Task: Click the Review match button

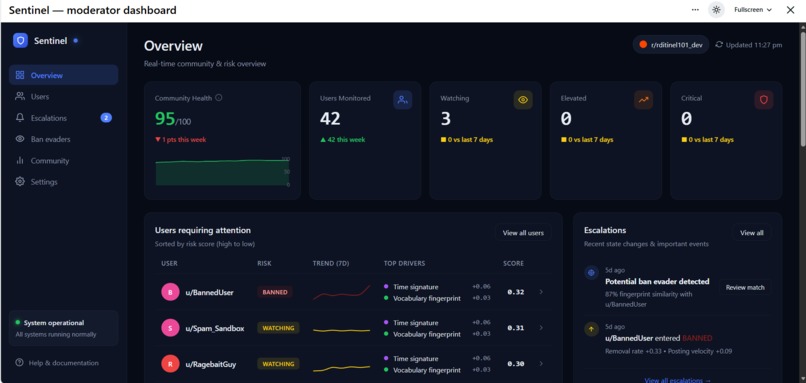Action: coord(745,287)
